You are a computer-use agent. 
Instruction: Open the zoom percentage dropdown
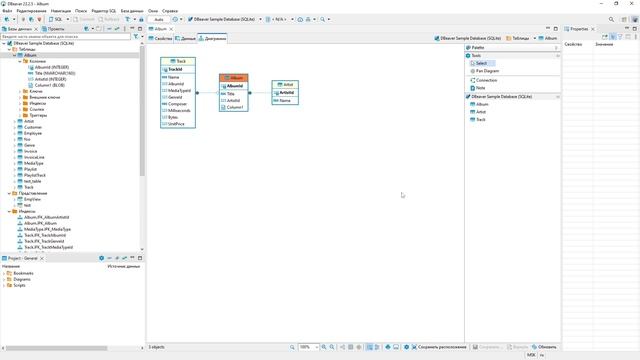[x=316, y=347]
